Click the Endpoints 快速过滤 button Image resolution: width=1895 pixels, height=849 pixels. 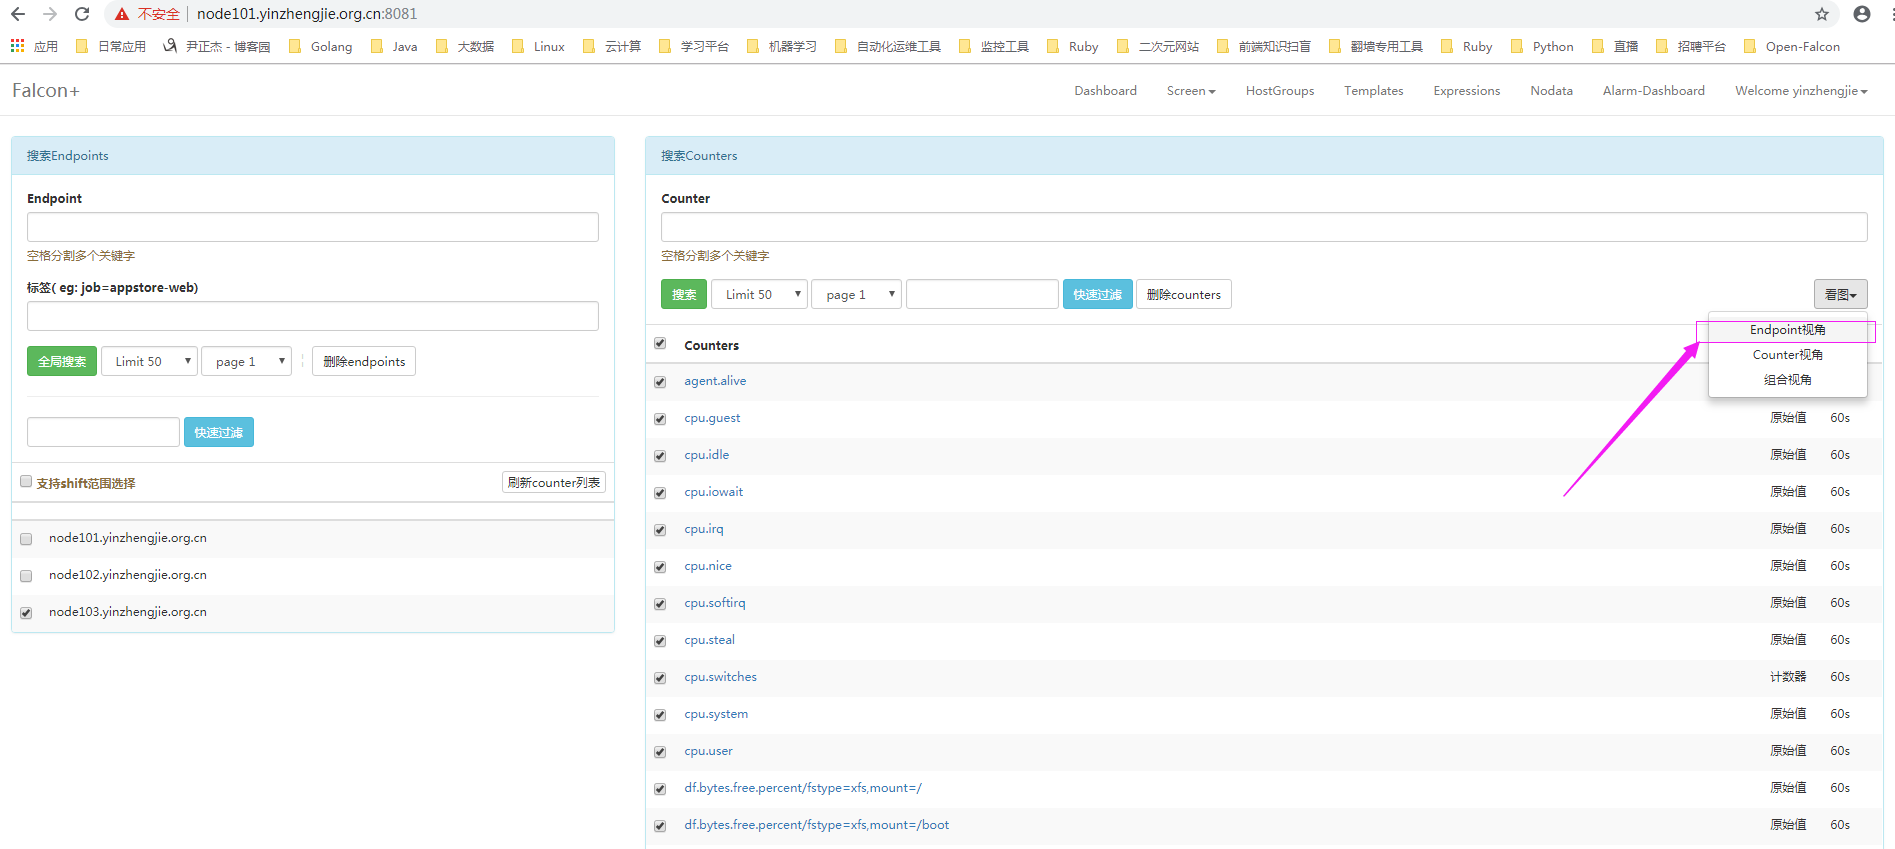click(219, 432)
